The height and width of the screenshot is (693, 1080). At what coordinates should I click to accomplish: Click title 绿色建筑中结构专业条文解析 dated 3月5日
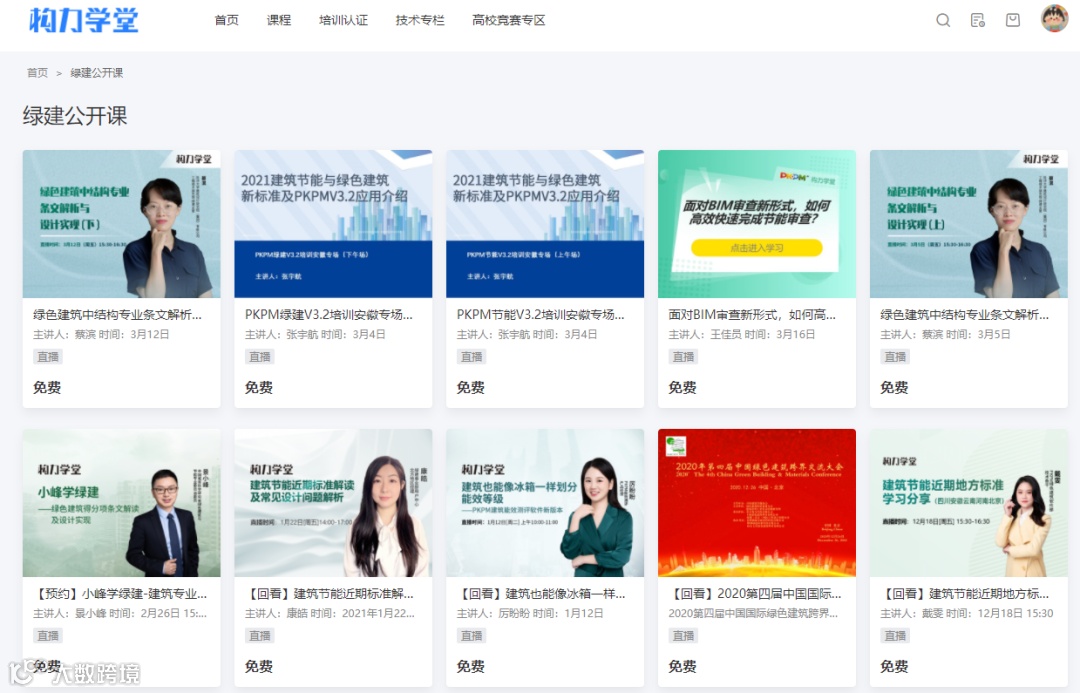(x=964, y=315)
